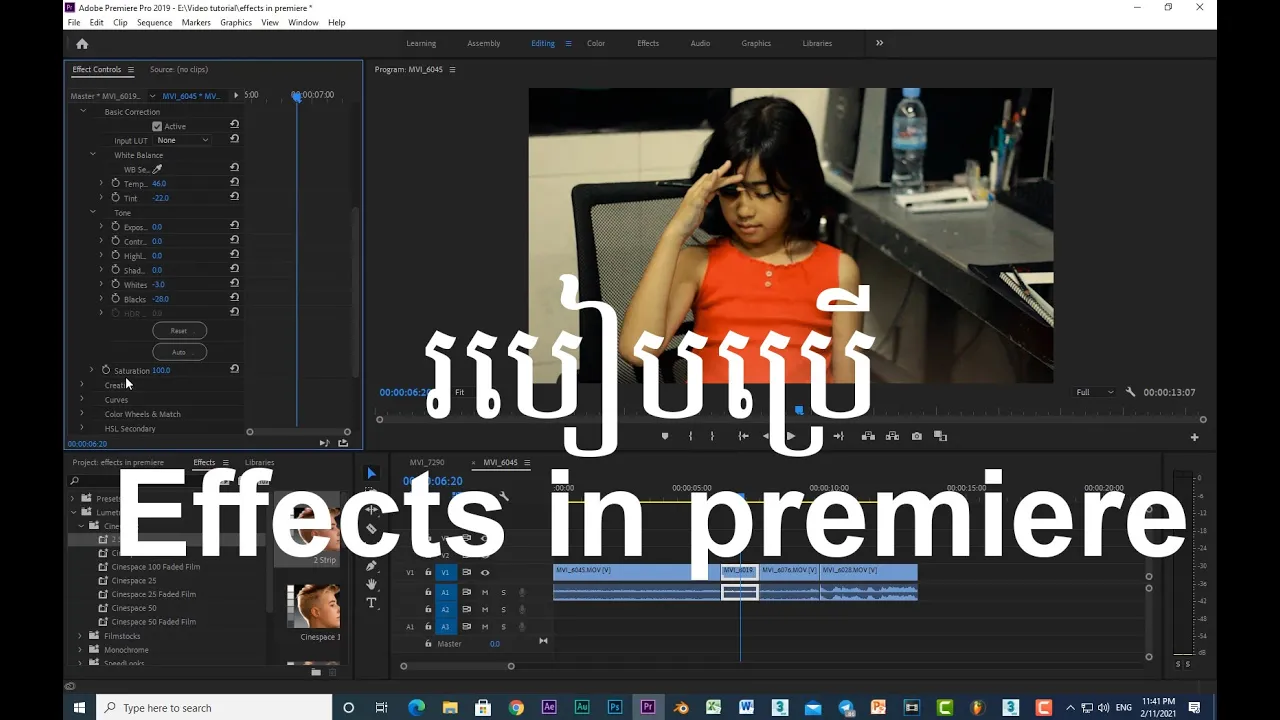Viewport: 1280px width, 720px height.
Task: Switch to the Audio workspace
Action: pyautogui.click(x=700, y=43)
